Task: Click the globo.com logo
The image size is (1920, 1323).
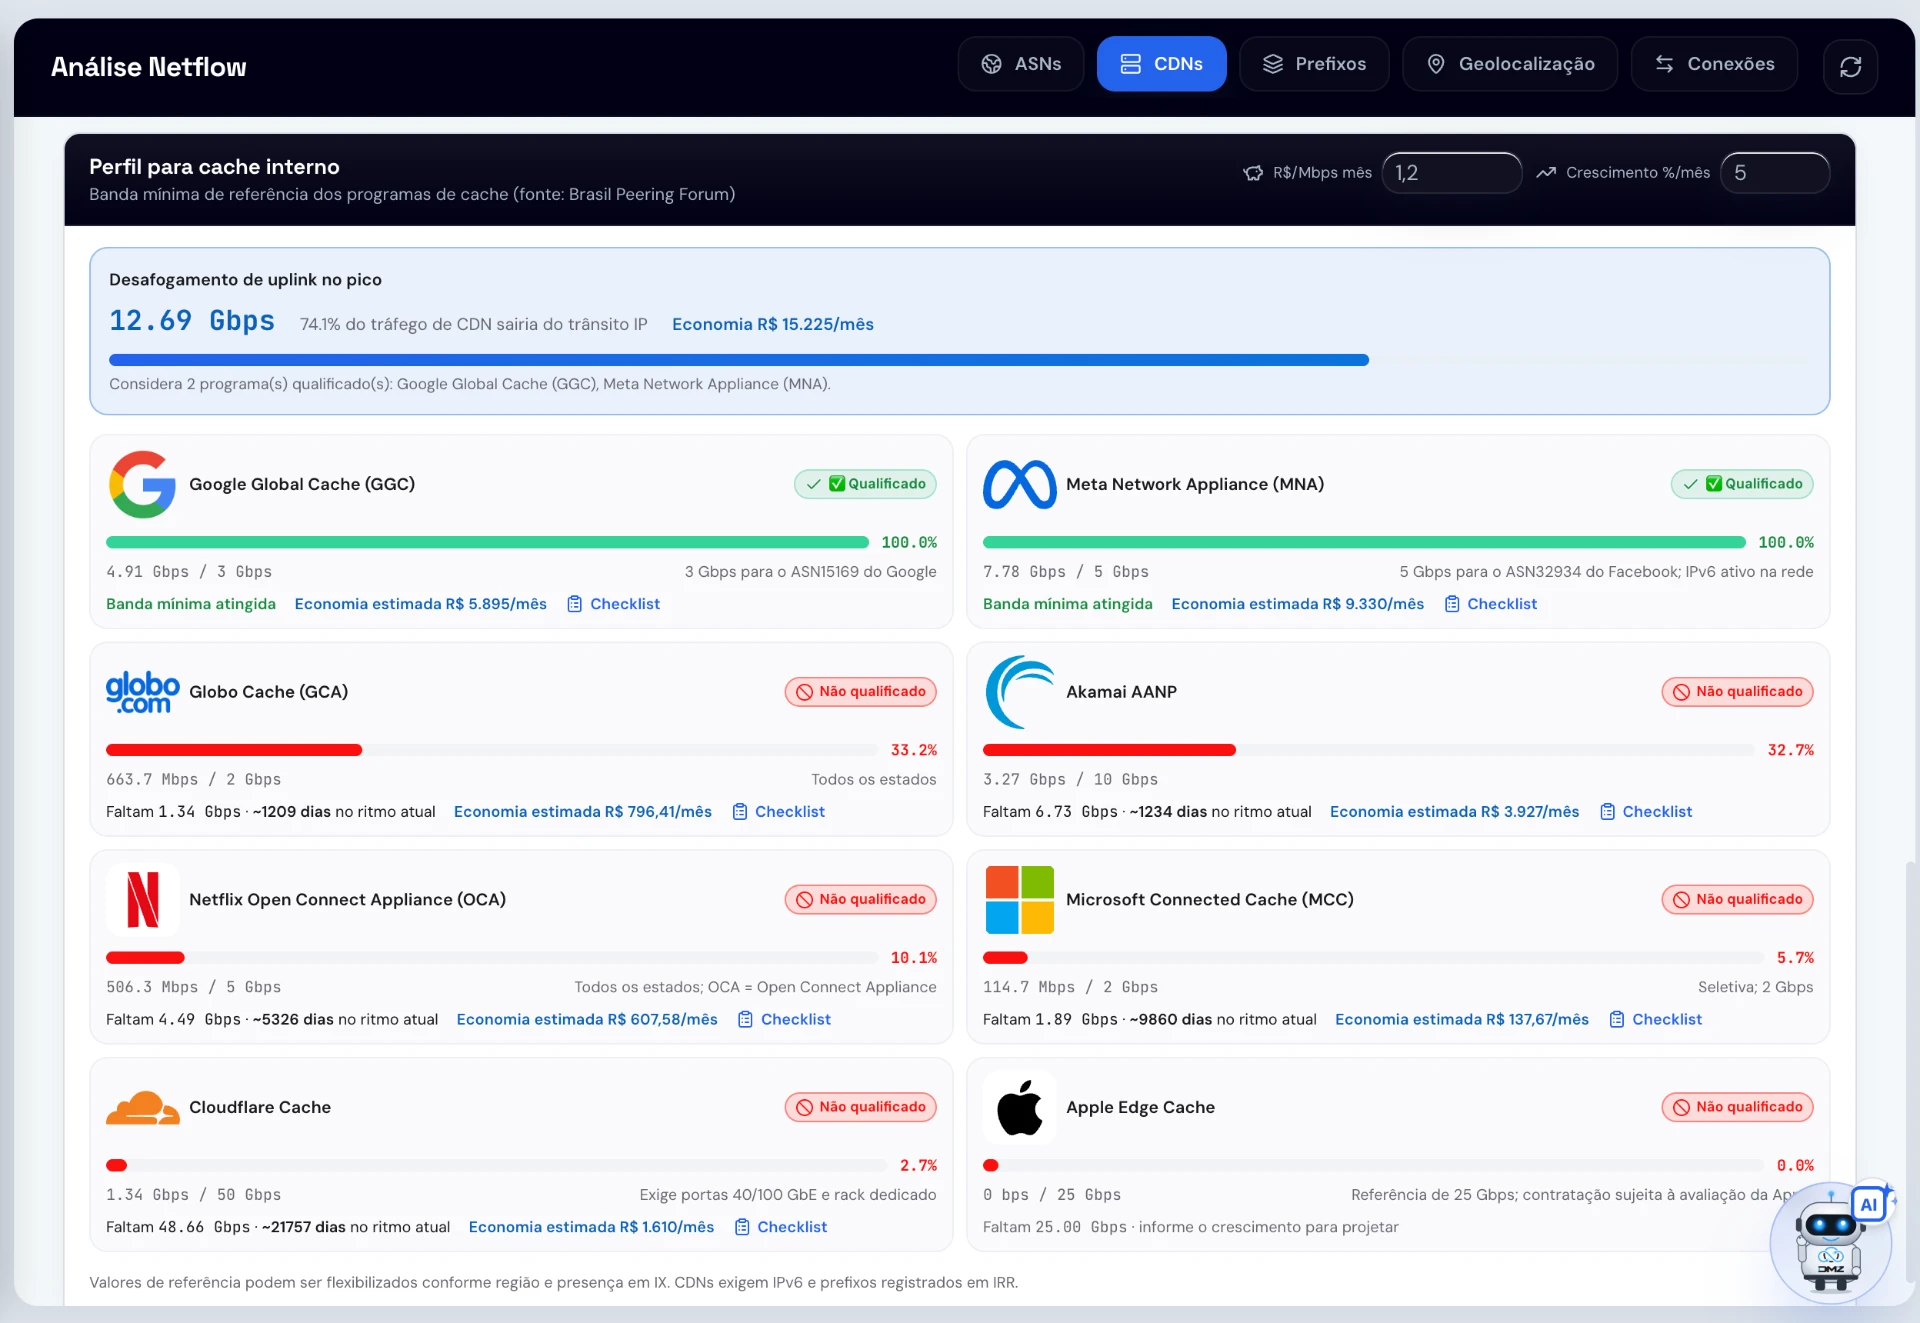Action: pos(142,692)
